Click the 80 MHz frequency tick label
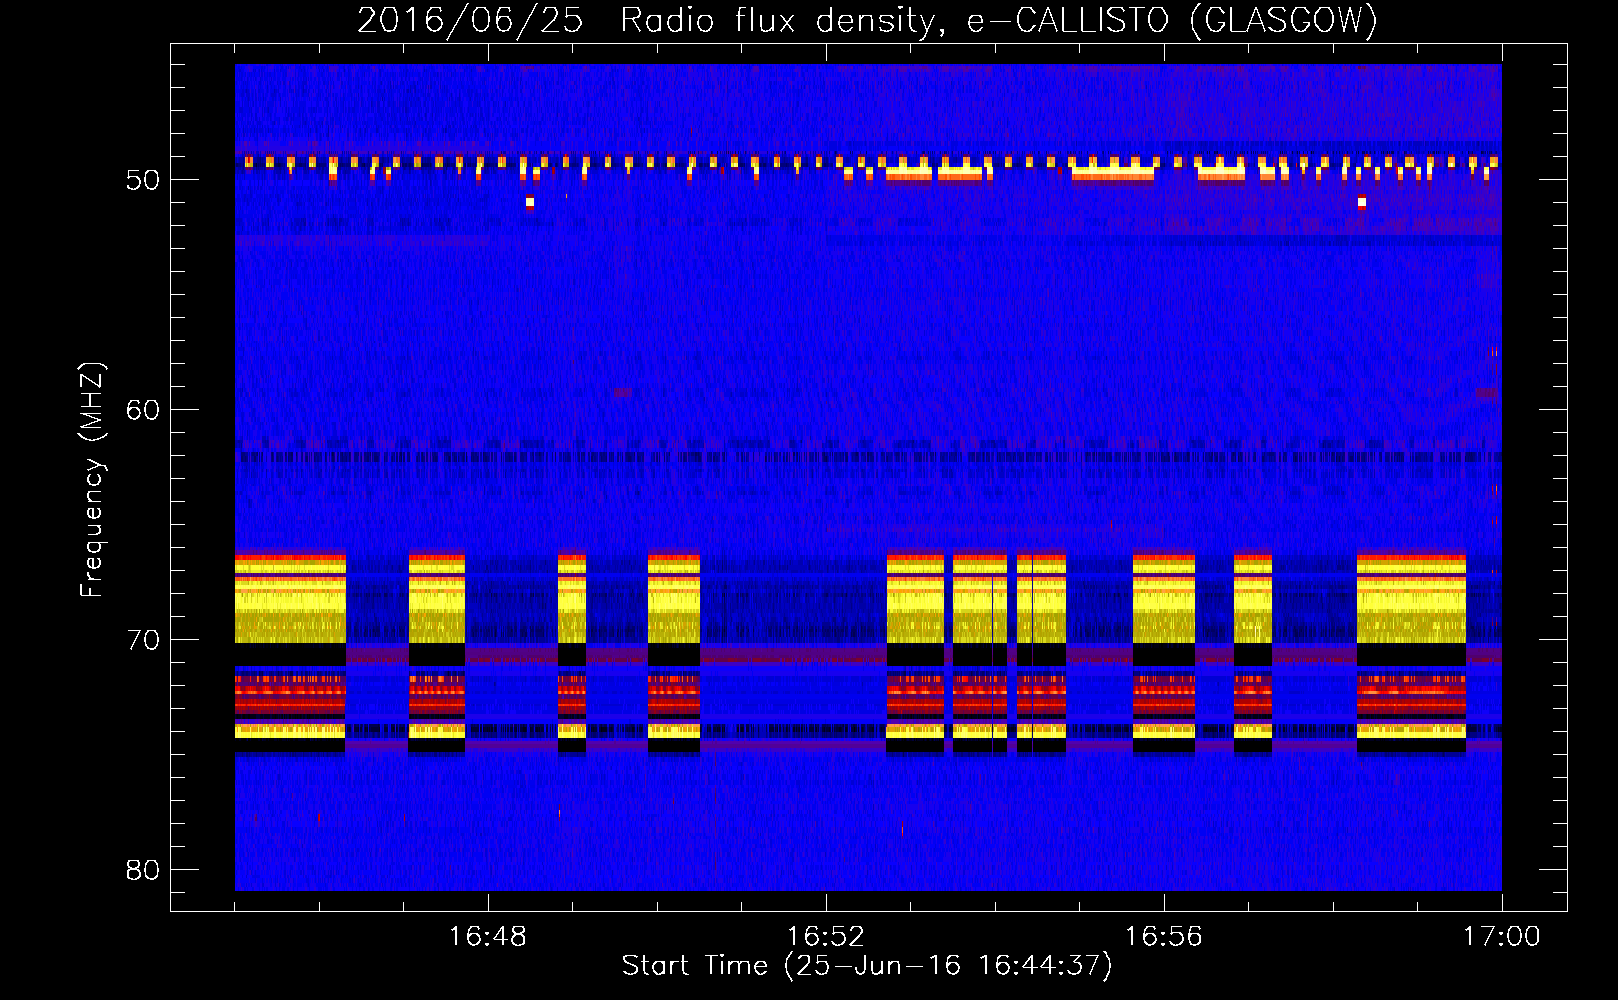 tap(143, 870)
